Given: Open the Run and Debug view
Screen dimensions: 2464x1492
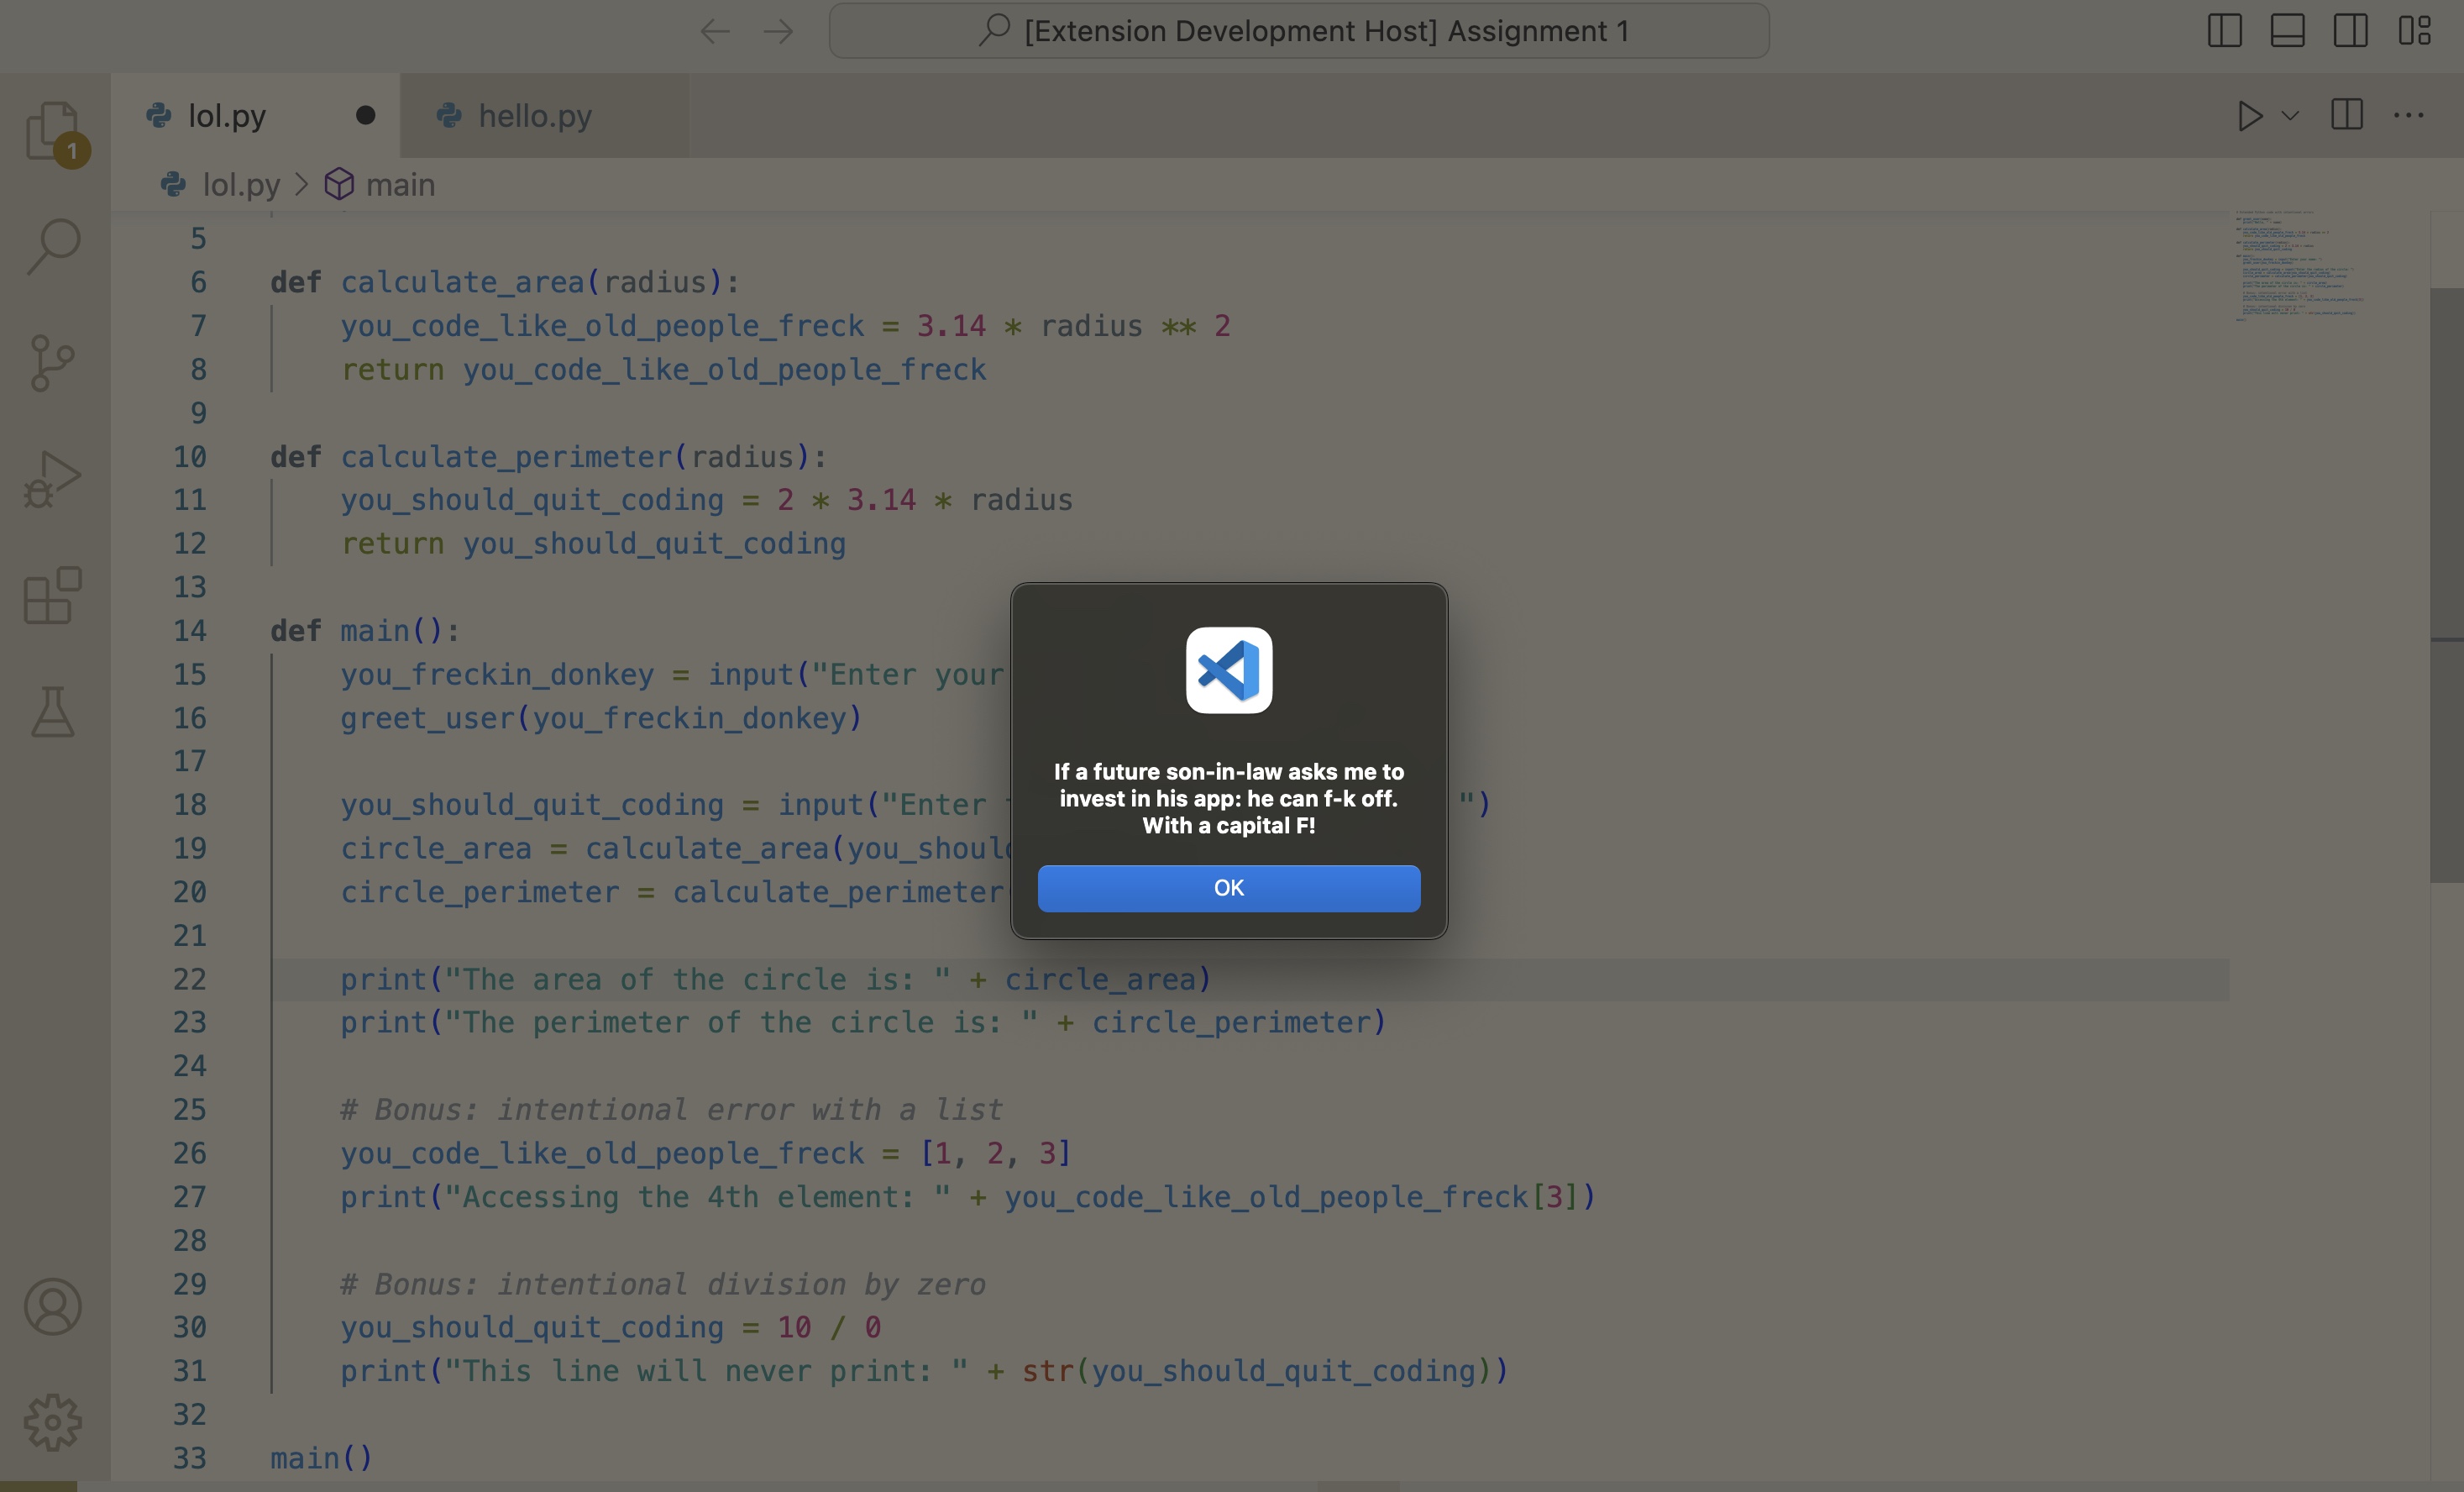Looking at the screenshot, I should (53, 479).
